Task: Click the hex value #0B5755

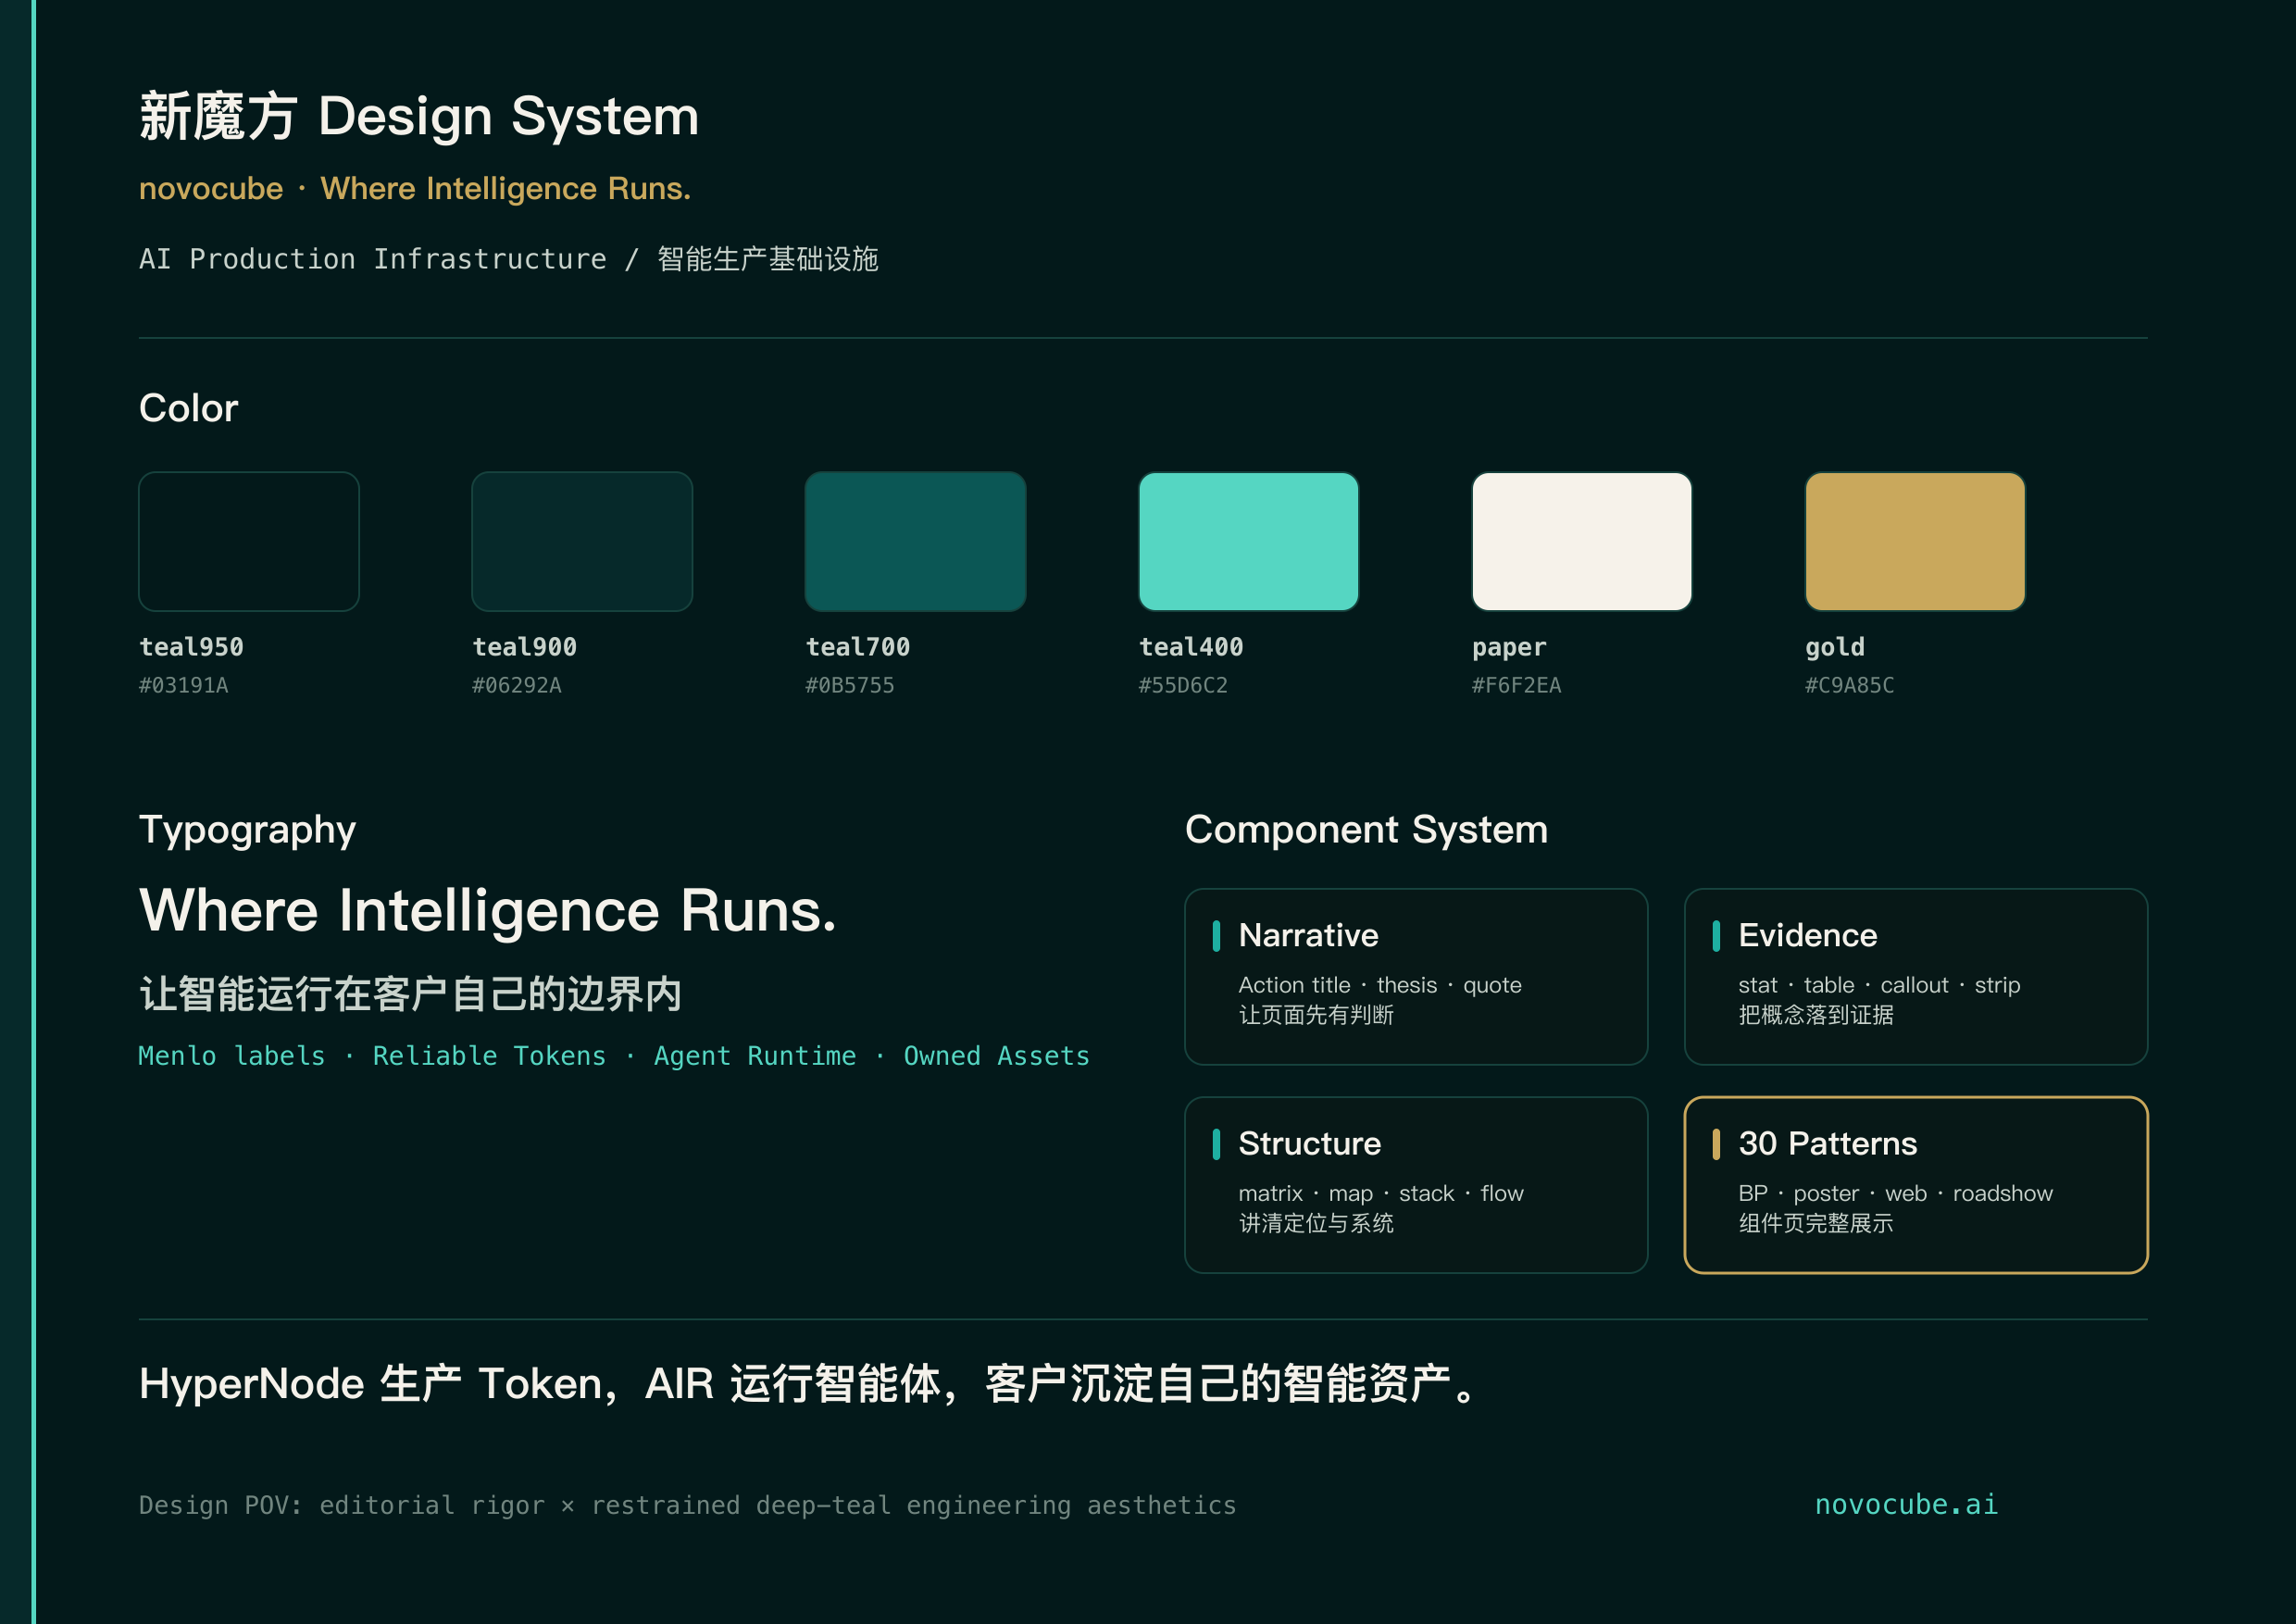Action: [x=850, y=685]
